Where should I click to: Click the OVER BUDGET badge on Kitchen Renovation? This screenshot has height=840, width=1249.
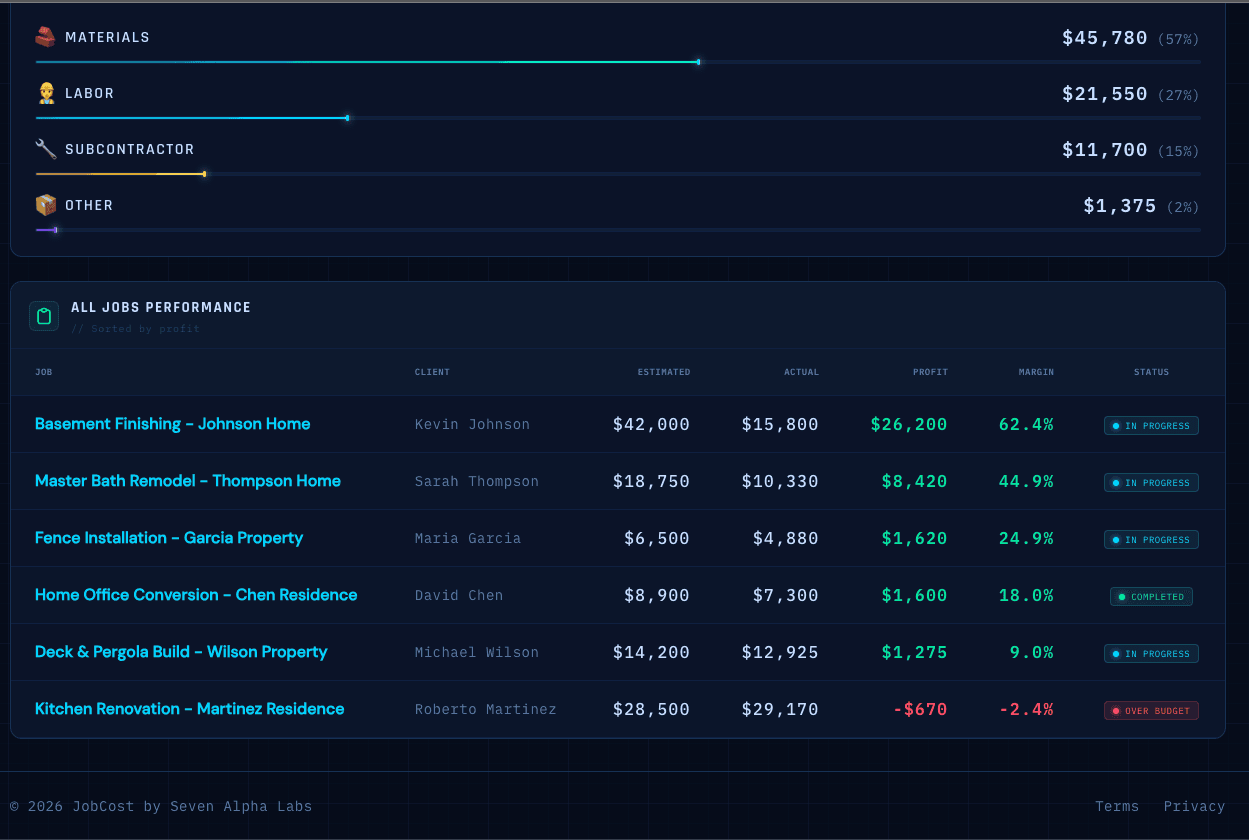(1151, 710)
